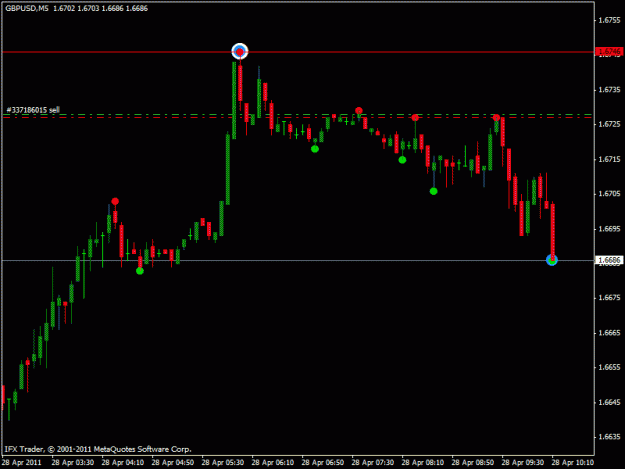The height and width of the screenshot is (469, 625).
Task: Click the 28 Apr 09:30 time label
Action: pos(523,463)
